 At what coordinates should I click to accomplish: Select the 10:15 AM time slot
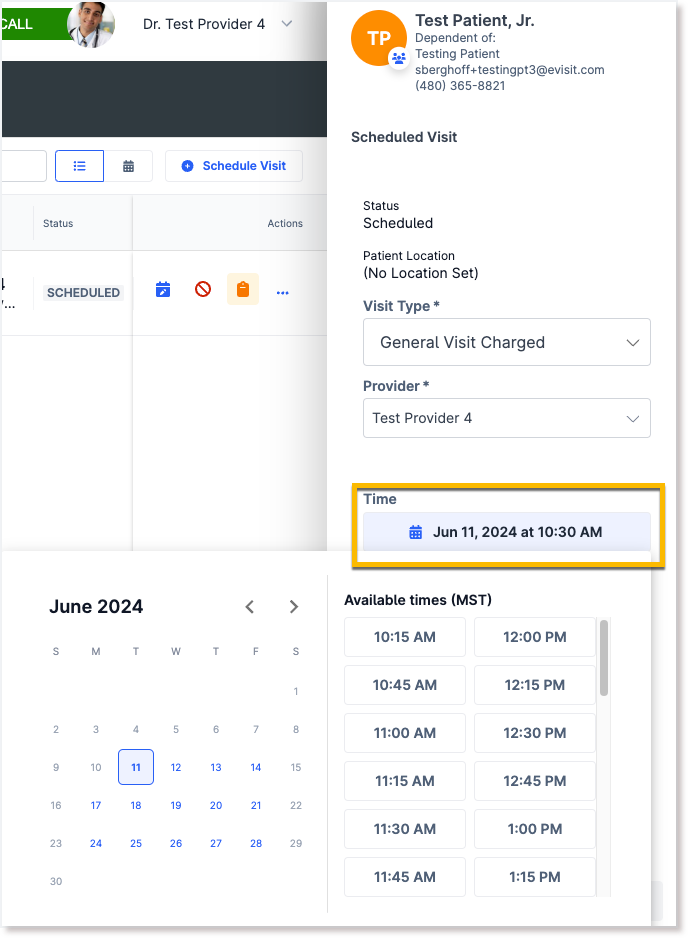(x=404, y=636)
